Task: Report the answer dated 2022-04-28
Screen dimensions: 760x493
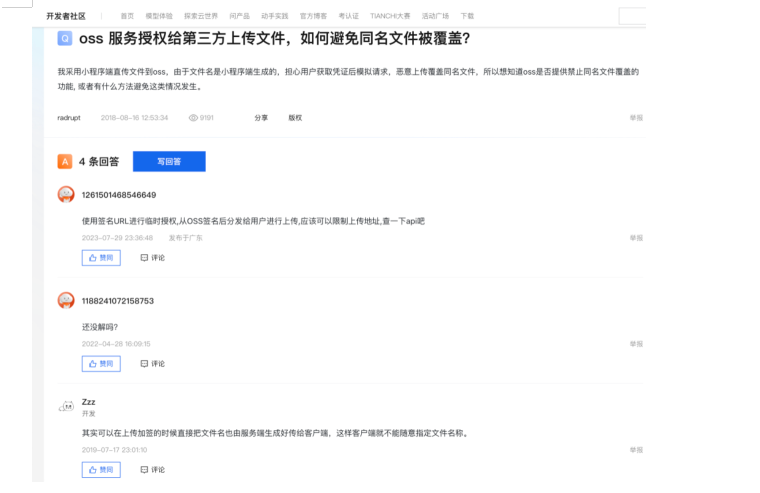Action: point(636,344)
